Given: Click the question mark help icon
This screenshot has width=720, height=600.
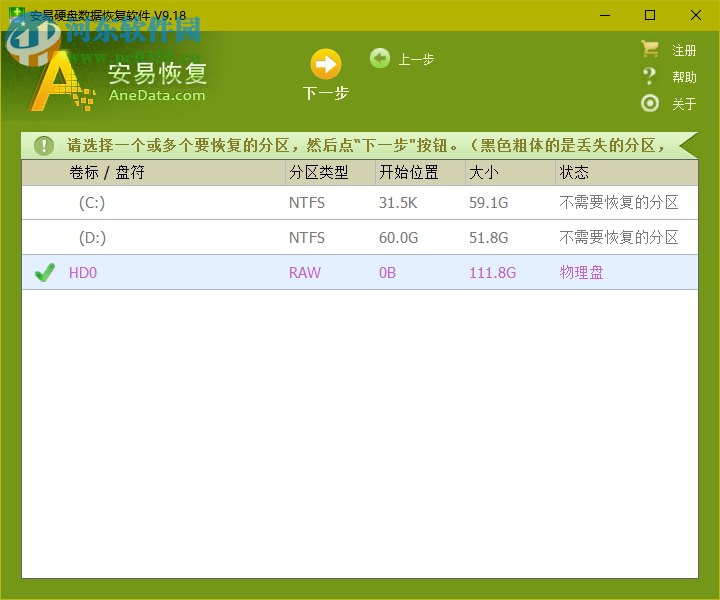Looking at the screenshot, I should (649, 76).
